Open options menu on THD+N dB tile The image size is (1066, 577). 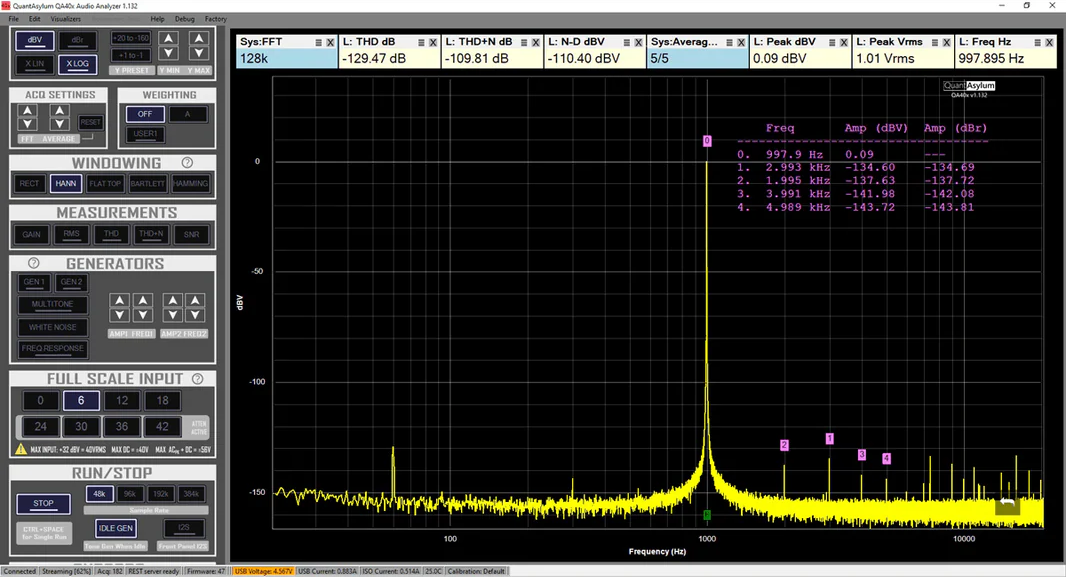click(524, 42)
